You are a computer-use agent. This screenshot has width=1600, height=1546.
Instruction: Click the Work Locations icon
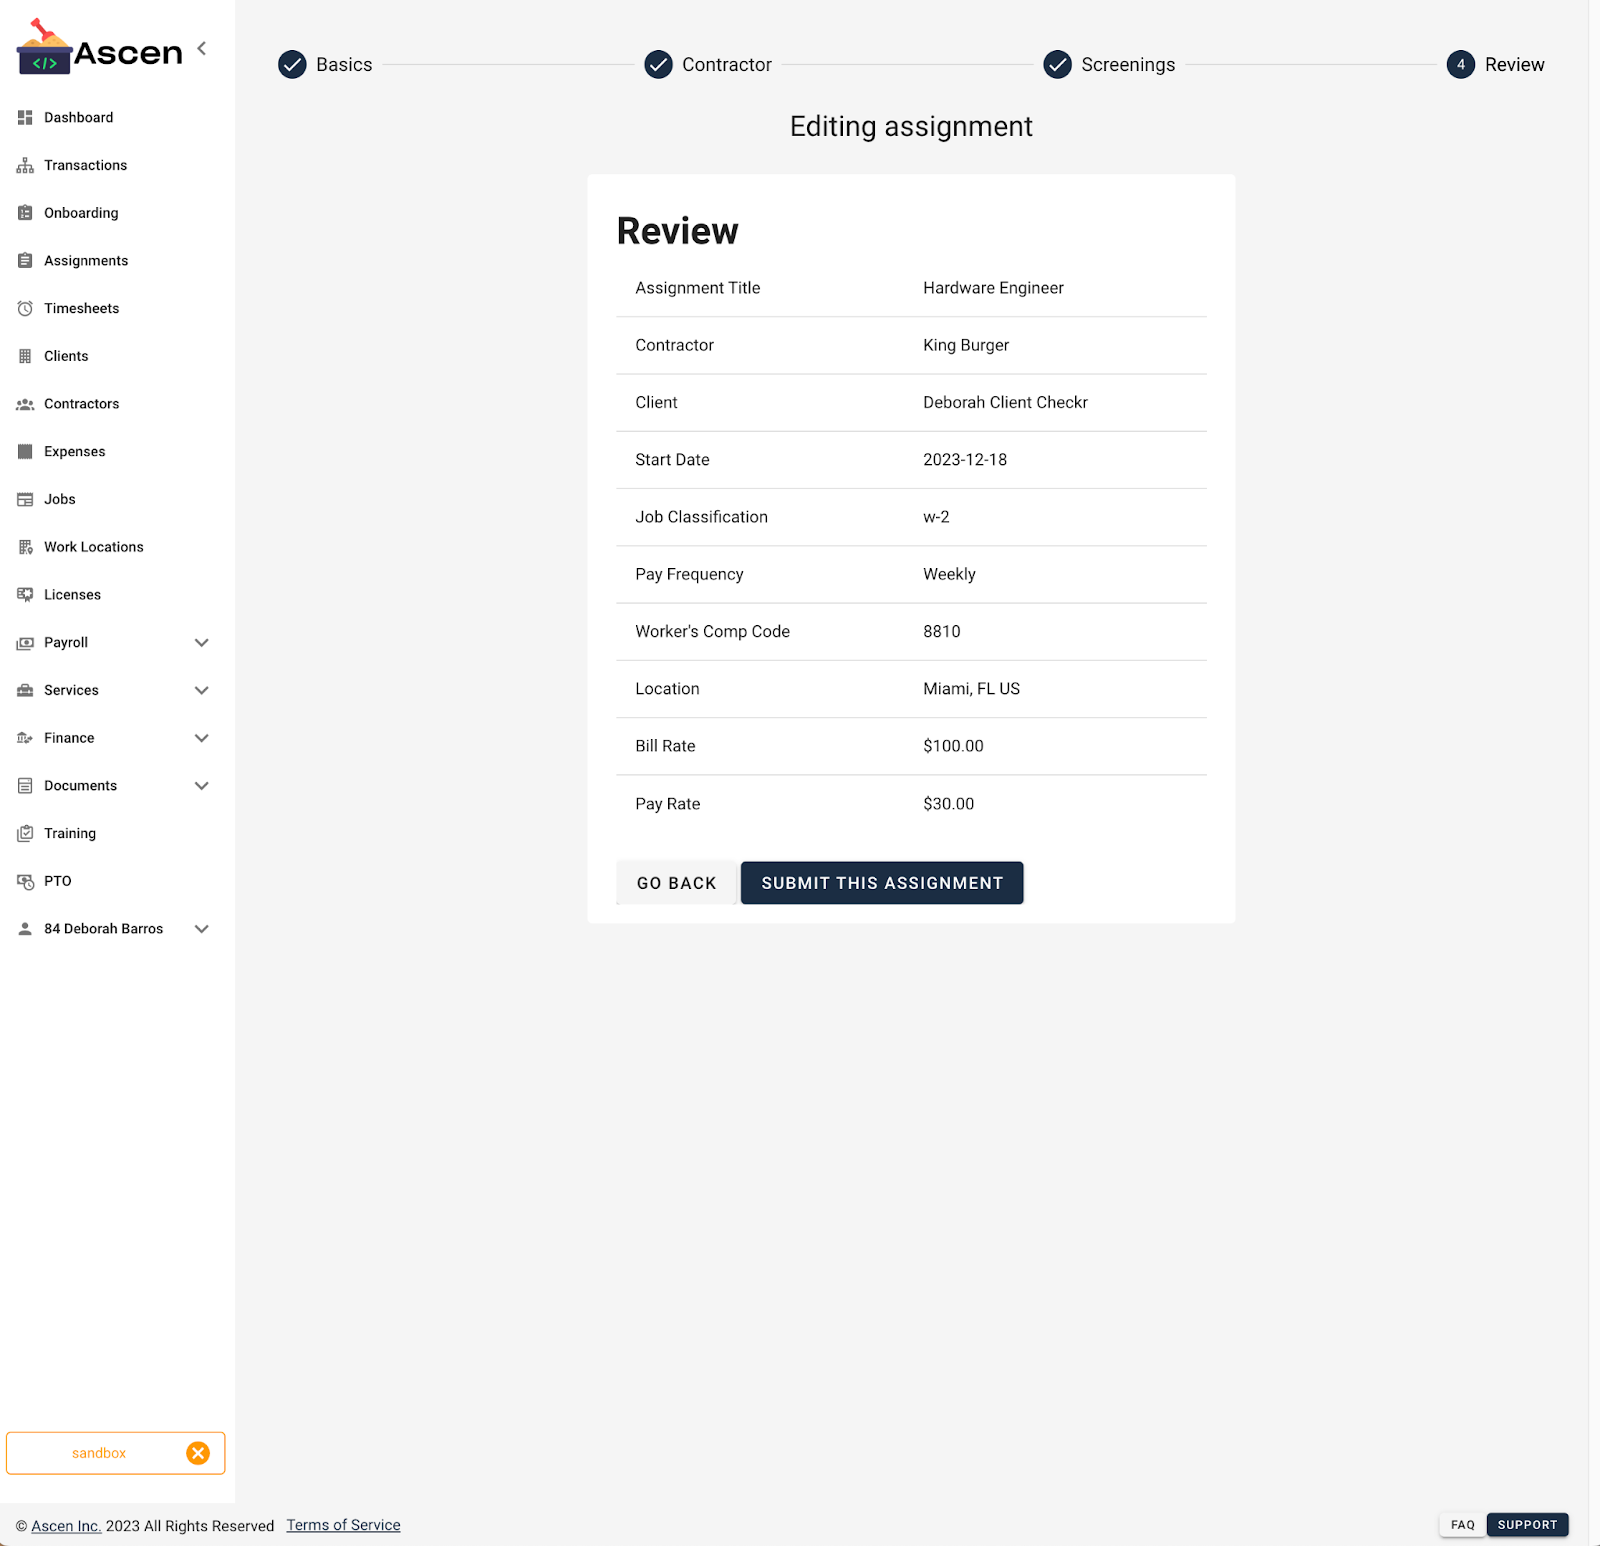[25, 547]
